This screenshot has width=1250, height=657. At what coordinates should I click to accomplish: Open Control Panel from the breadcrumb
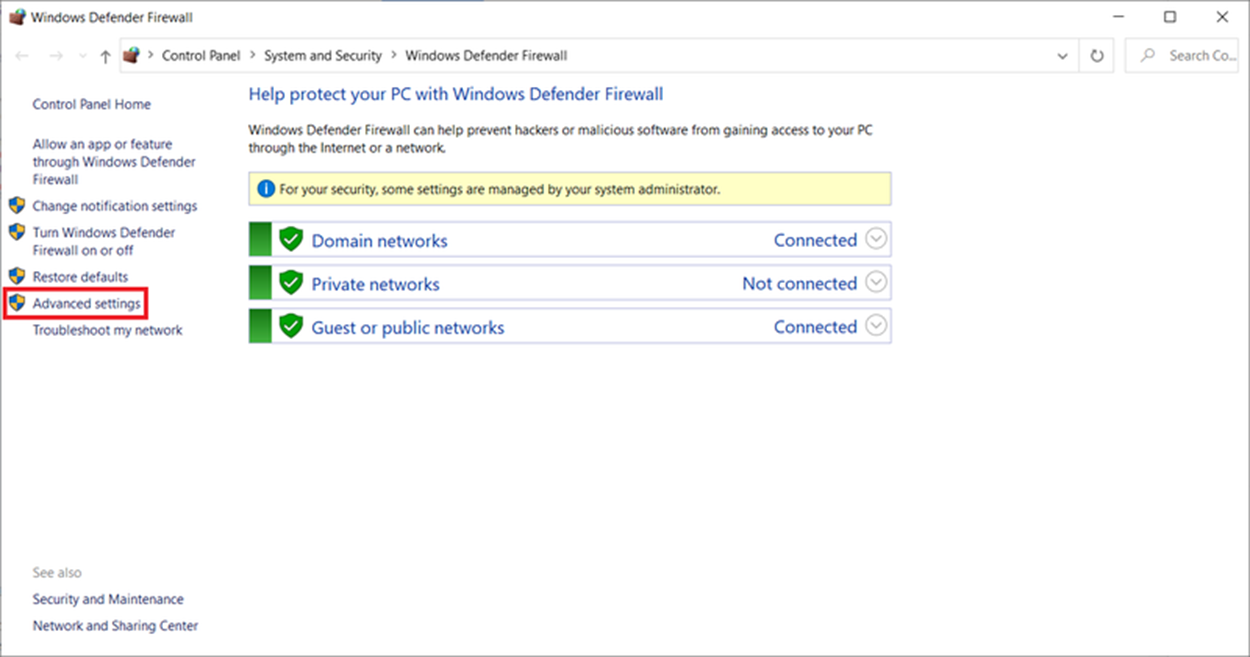click(x=200, y=55)
